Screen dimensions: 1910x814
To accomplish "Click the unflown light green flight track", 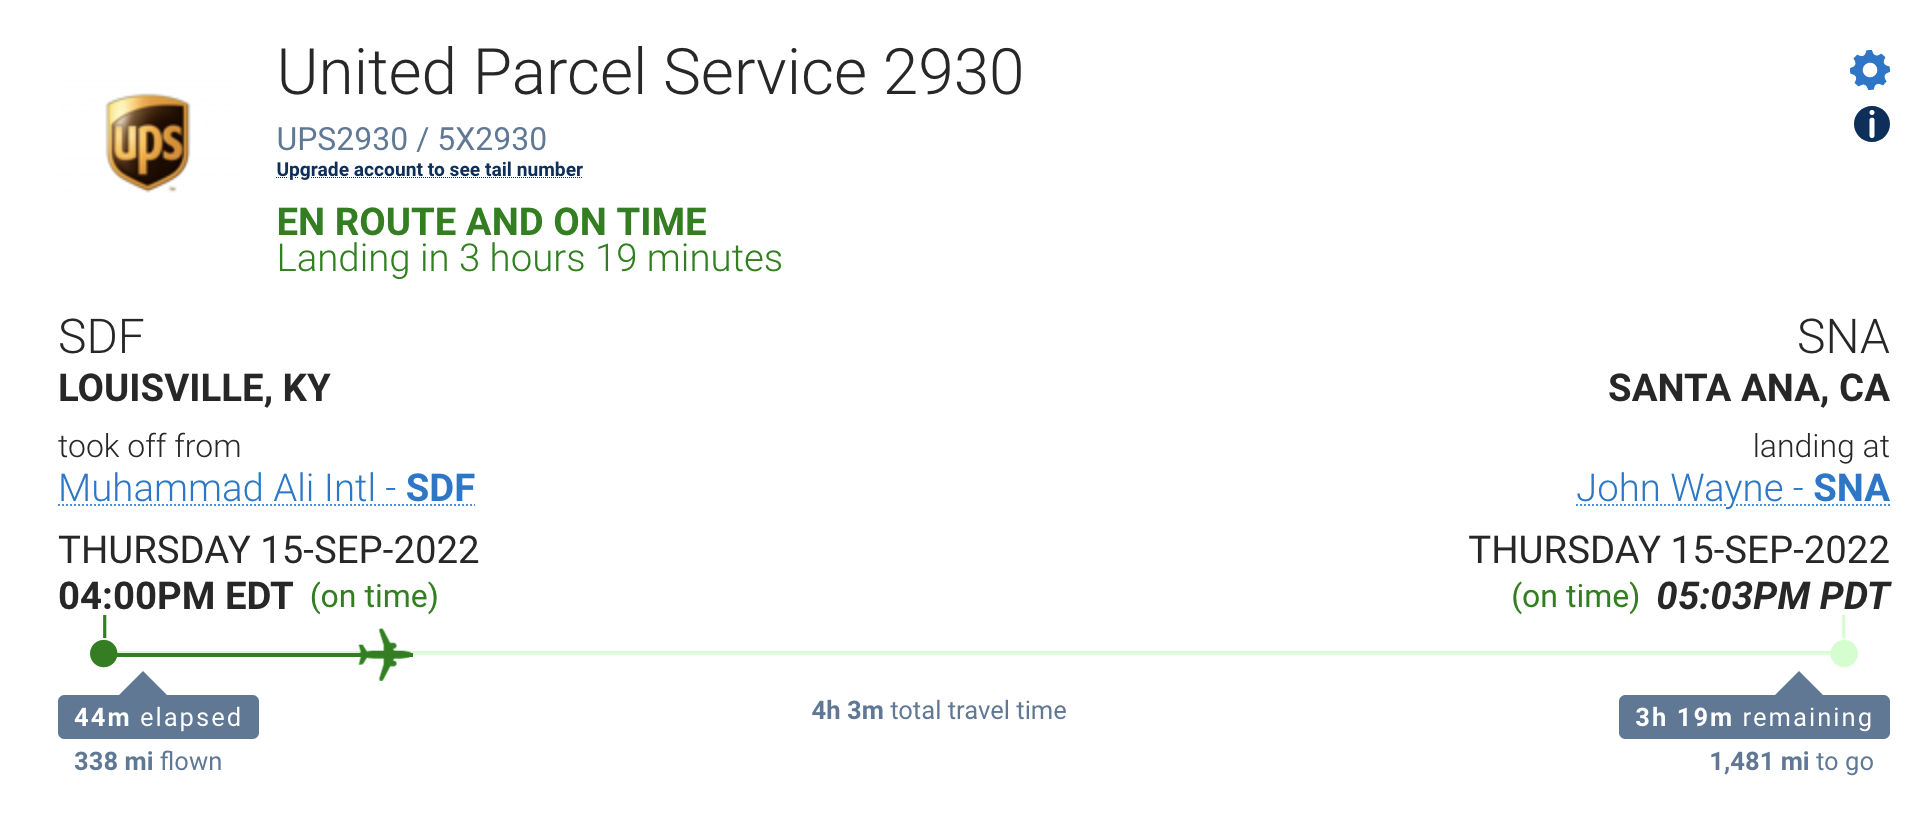I will (1100, 653).
